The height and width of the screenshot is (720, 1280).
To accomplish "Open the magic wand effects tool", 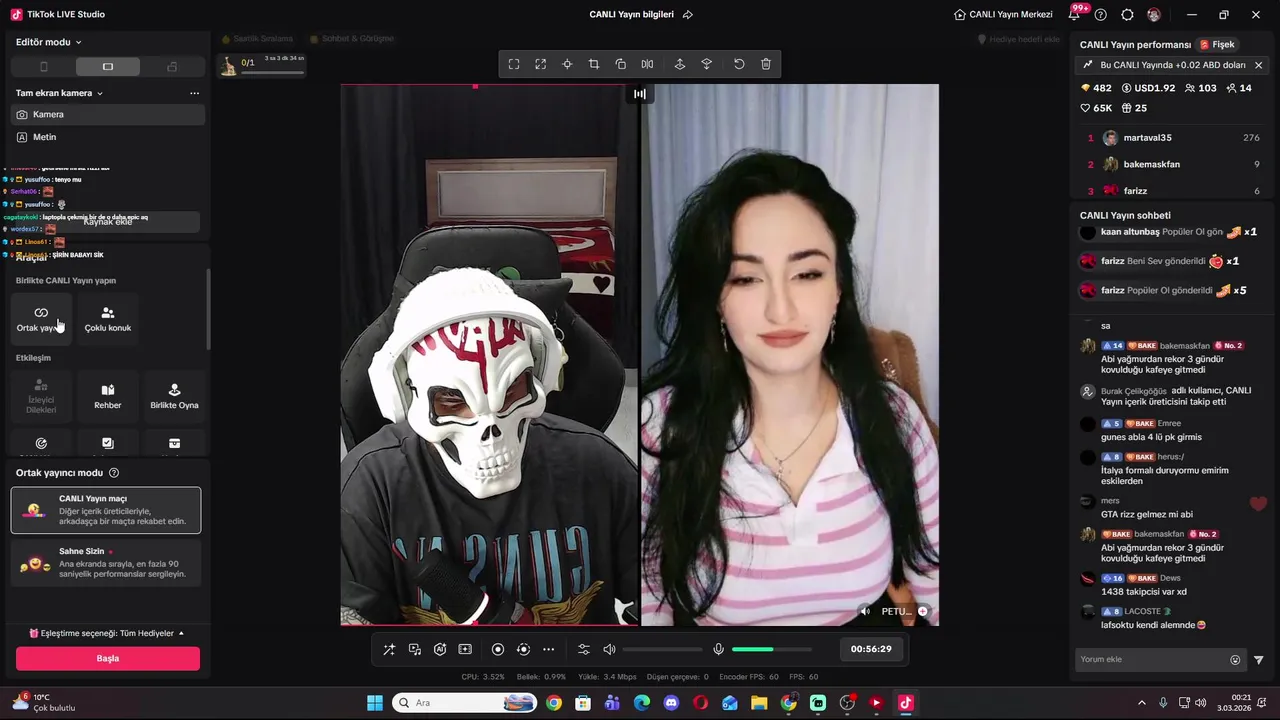I will click(x=389, y=649).
